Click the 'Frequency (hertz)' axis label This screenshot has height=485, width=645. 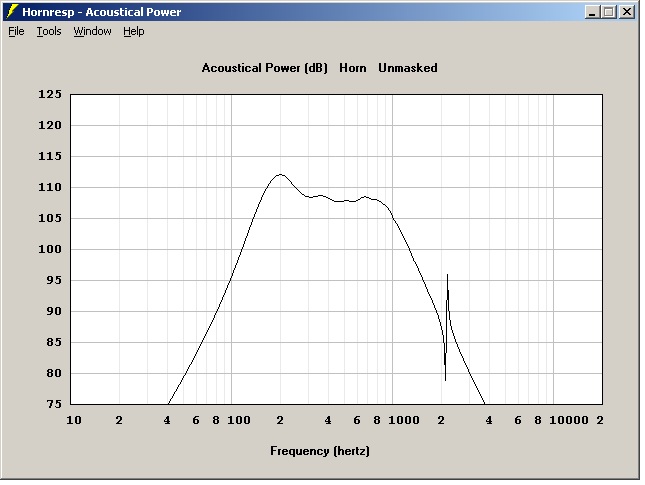(320, 451)
